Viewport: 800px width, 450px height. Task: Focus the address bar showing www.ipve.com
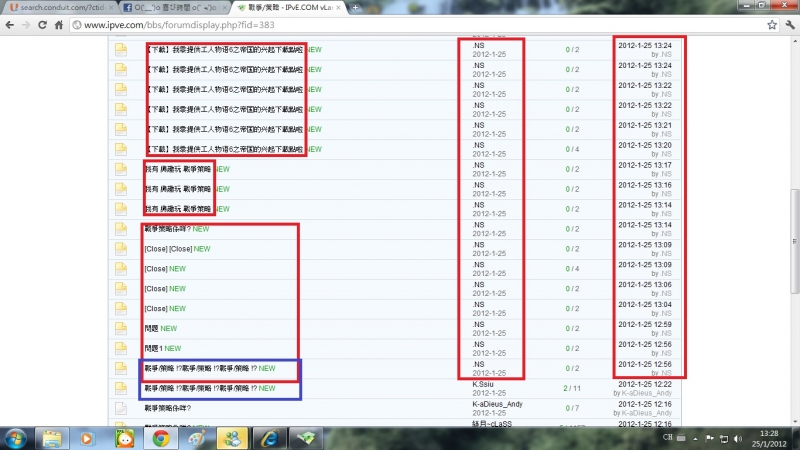tap(418, 24)
